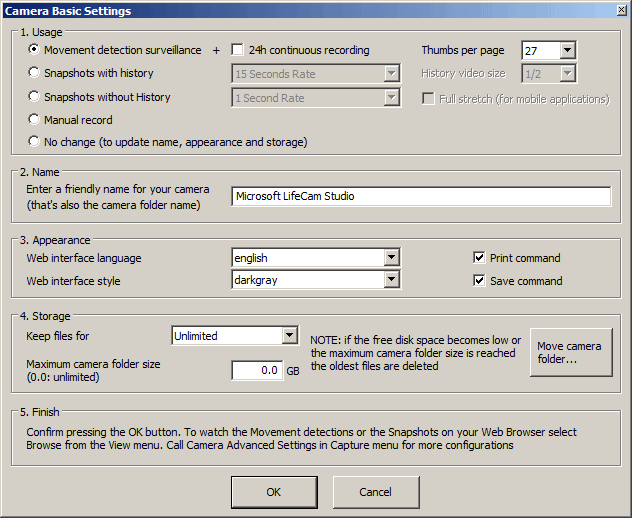This screenshot has width=632, height=518.
Task: Confirm settings with the OK button
Action: tap(273, 492)
